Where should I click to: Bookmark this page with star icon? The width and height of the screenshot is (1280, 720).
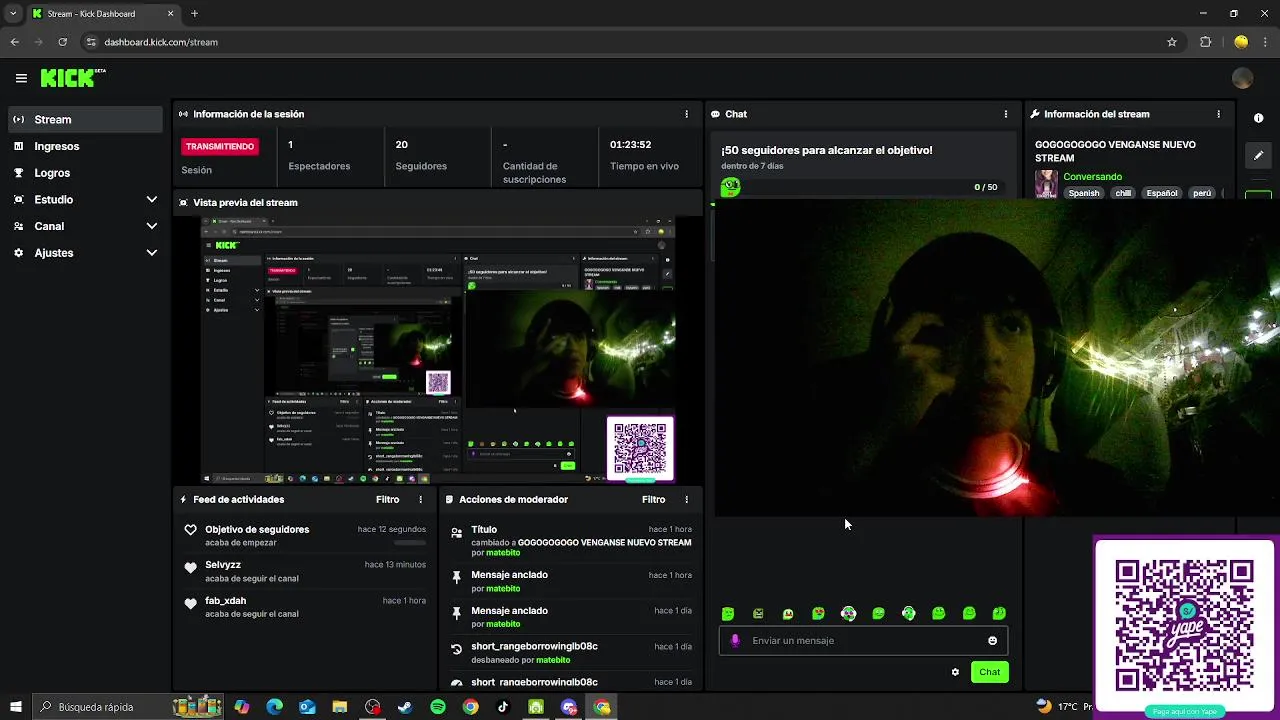[x=1172, y=42]
